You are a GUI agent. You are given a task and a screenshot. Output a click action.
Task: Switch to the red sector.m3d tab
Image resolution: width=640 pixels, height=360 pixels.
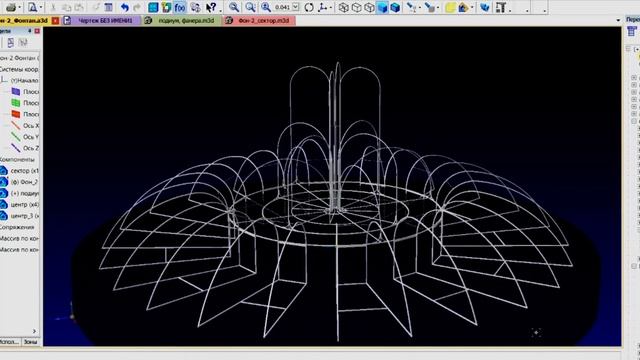(x=259, y=20)
